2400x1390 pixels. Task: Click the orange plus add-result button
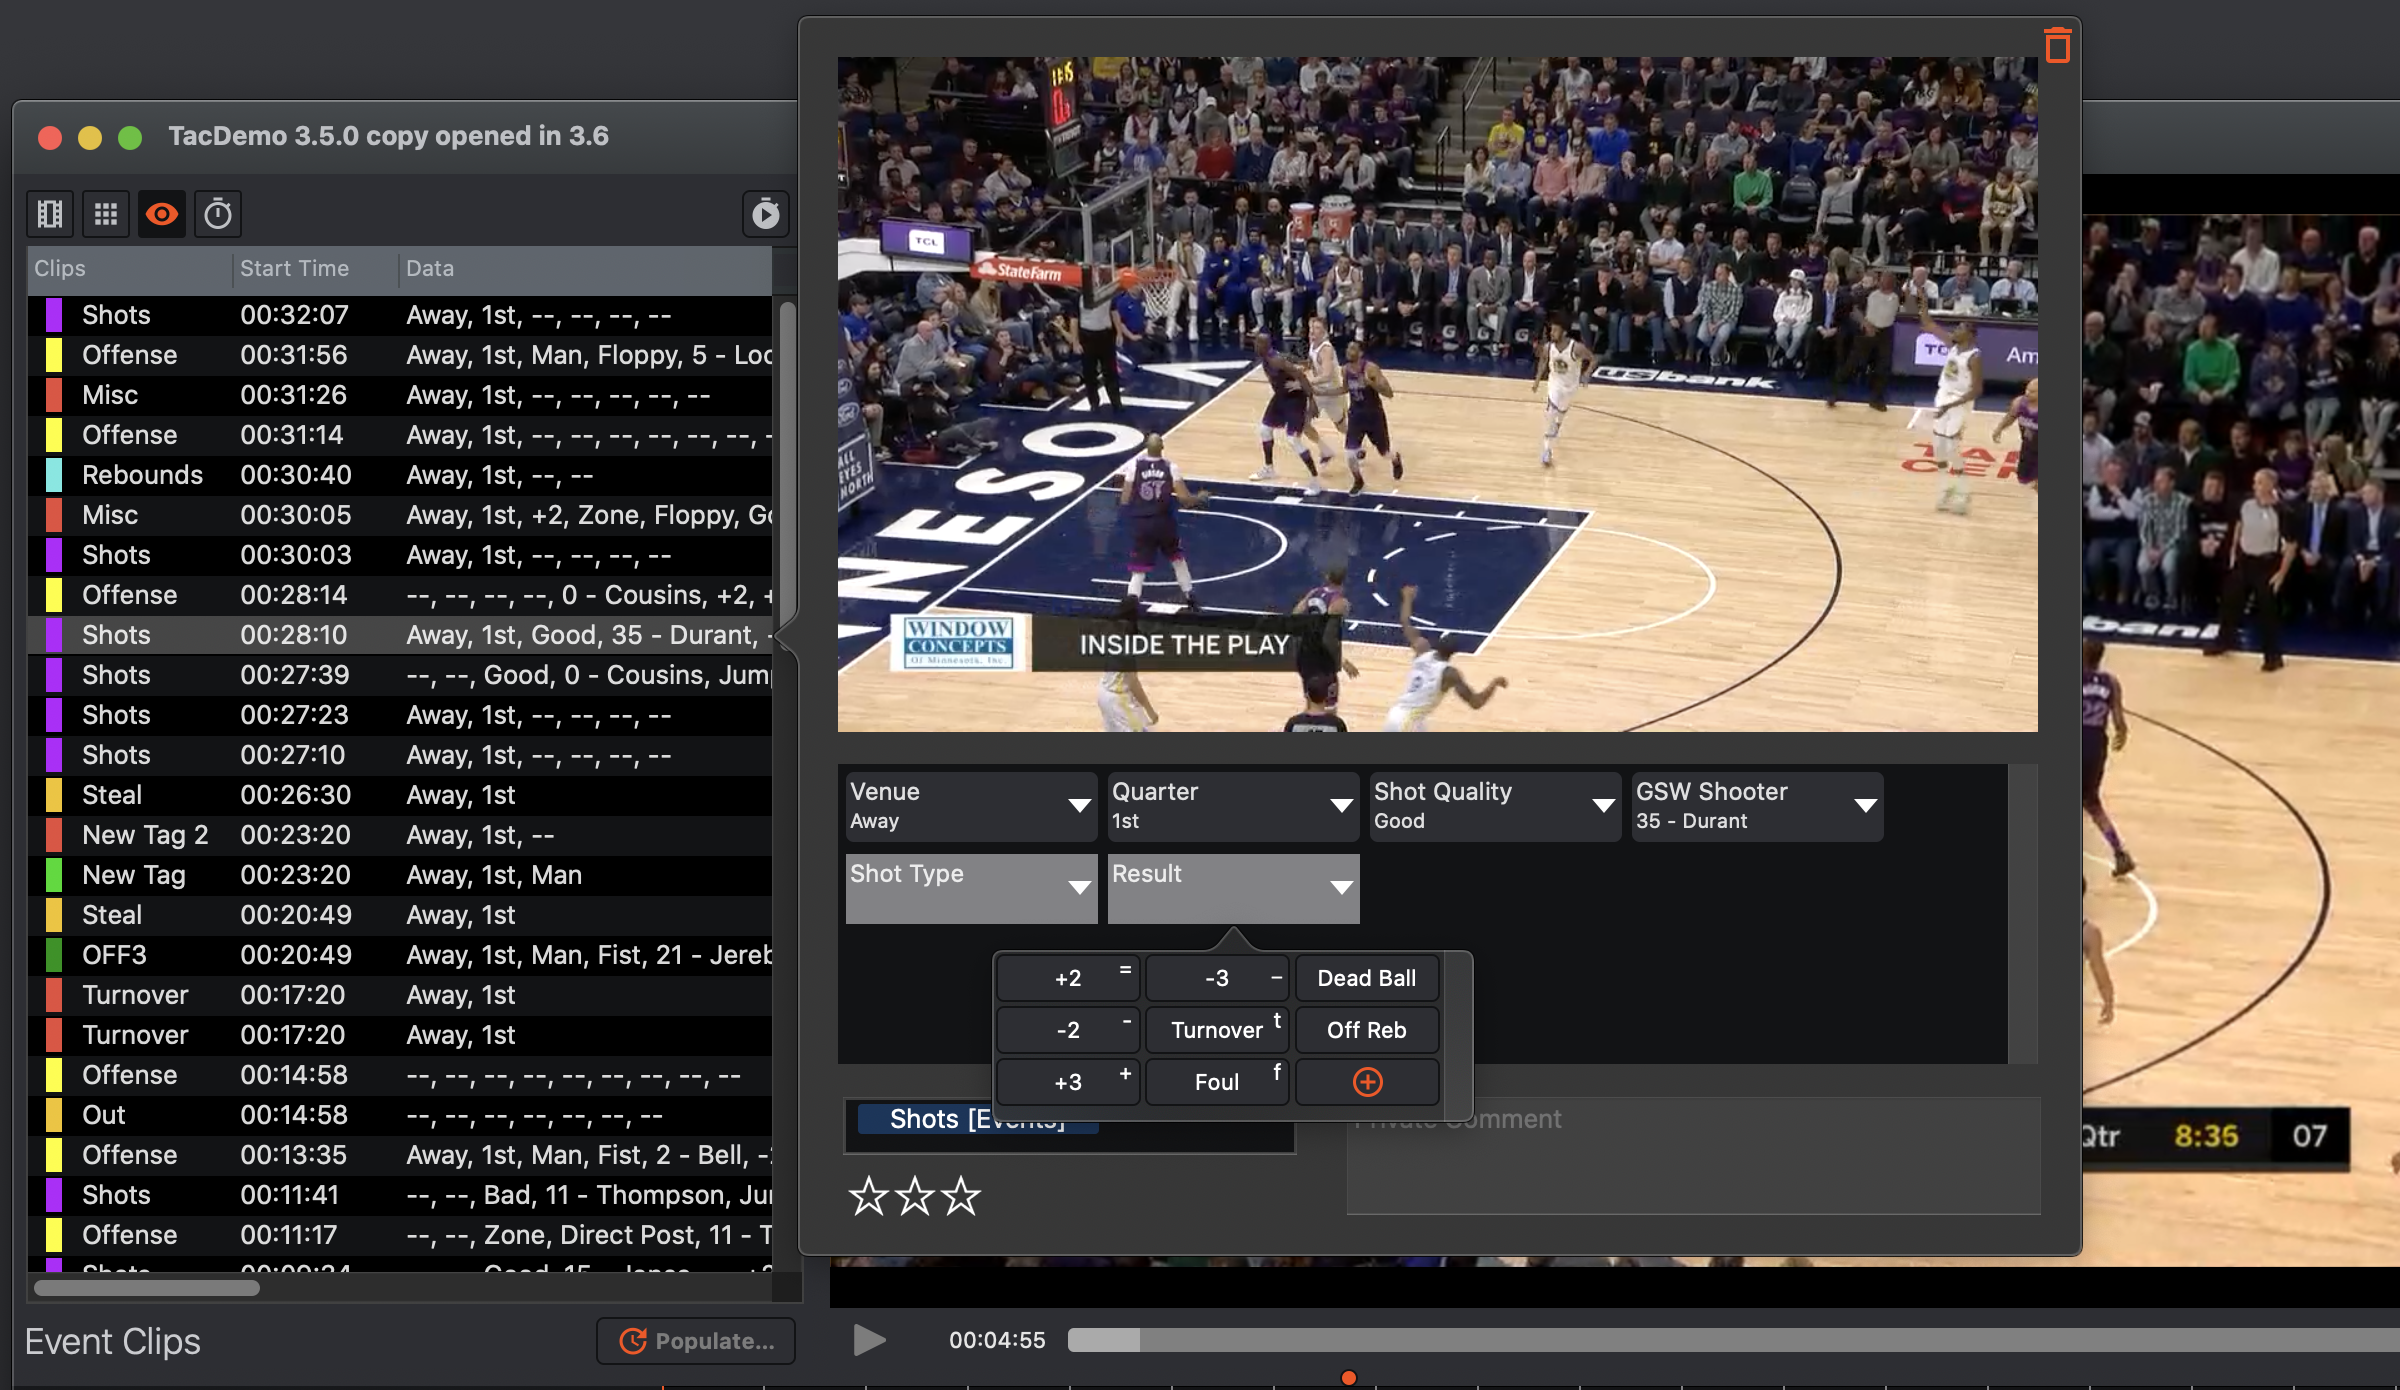pos(1367,1082)
